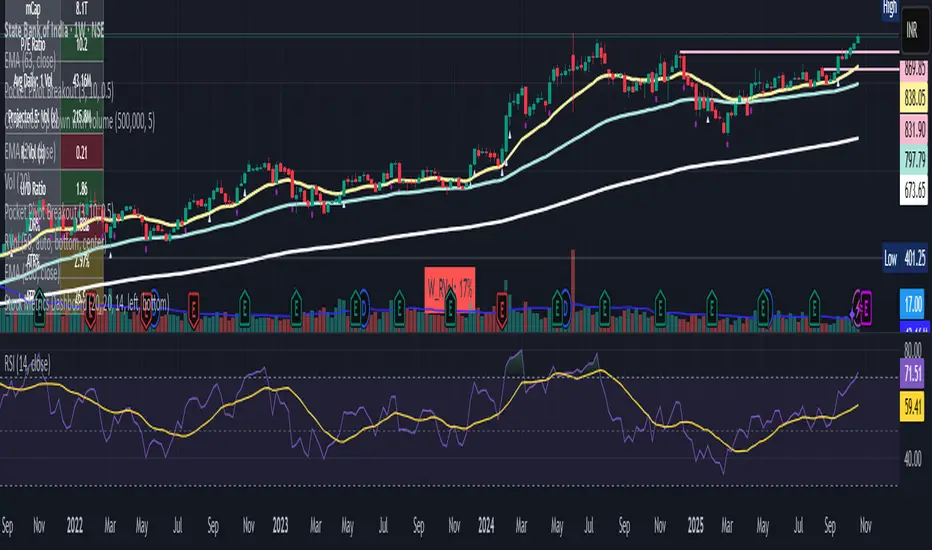Click the 215.8M projected volume value
Image resolution: width=932 pixels, height=550 pixels.
point(81,117)
